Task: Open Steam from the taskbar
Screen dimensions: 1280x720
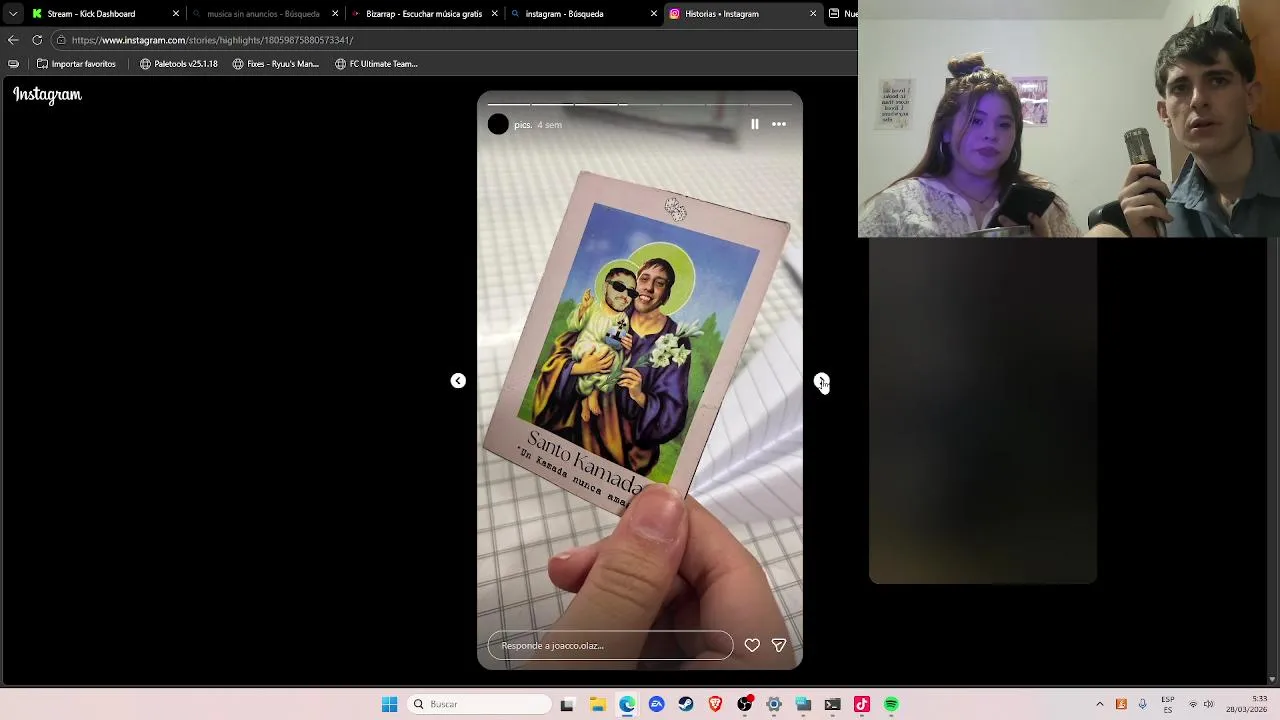Action: [x=686, y=704]
